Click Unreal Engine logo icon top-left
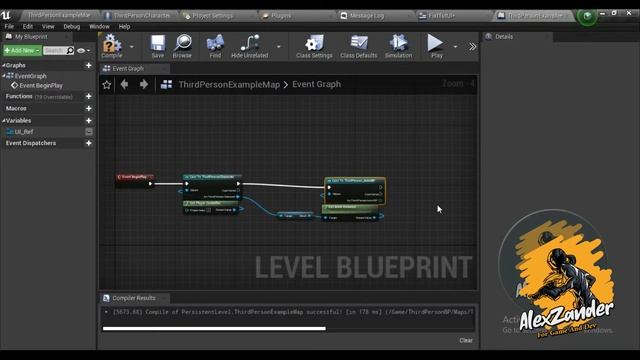This screenshot has width=640, height=360. tap(6, 16)
